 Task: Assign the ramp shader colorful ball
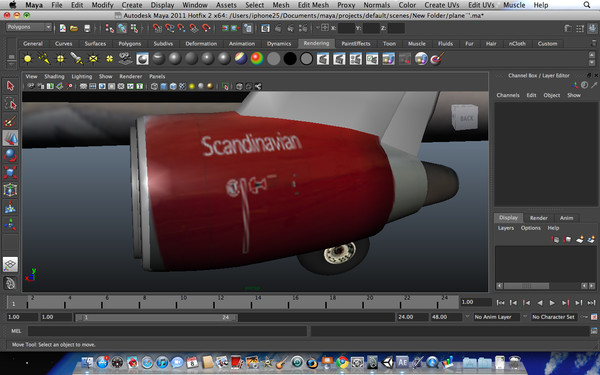click(257, 59)
